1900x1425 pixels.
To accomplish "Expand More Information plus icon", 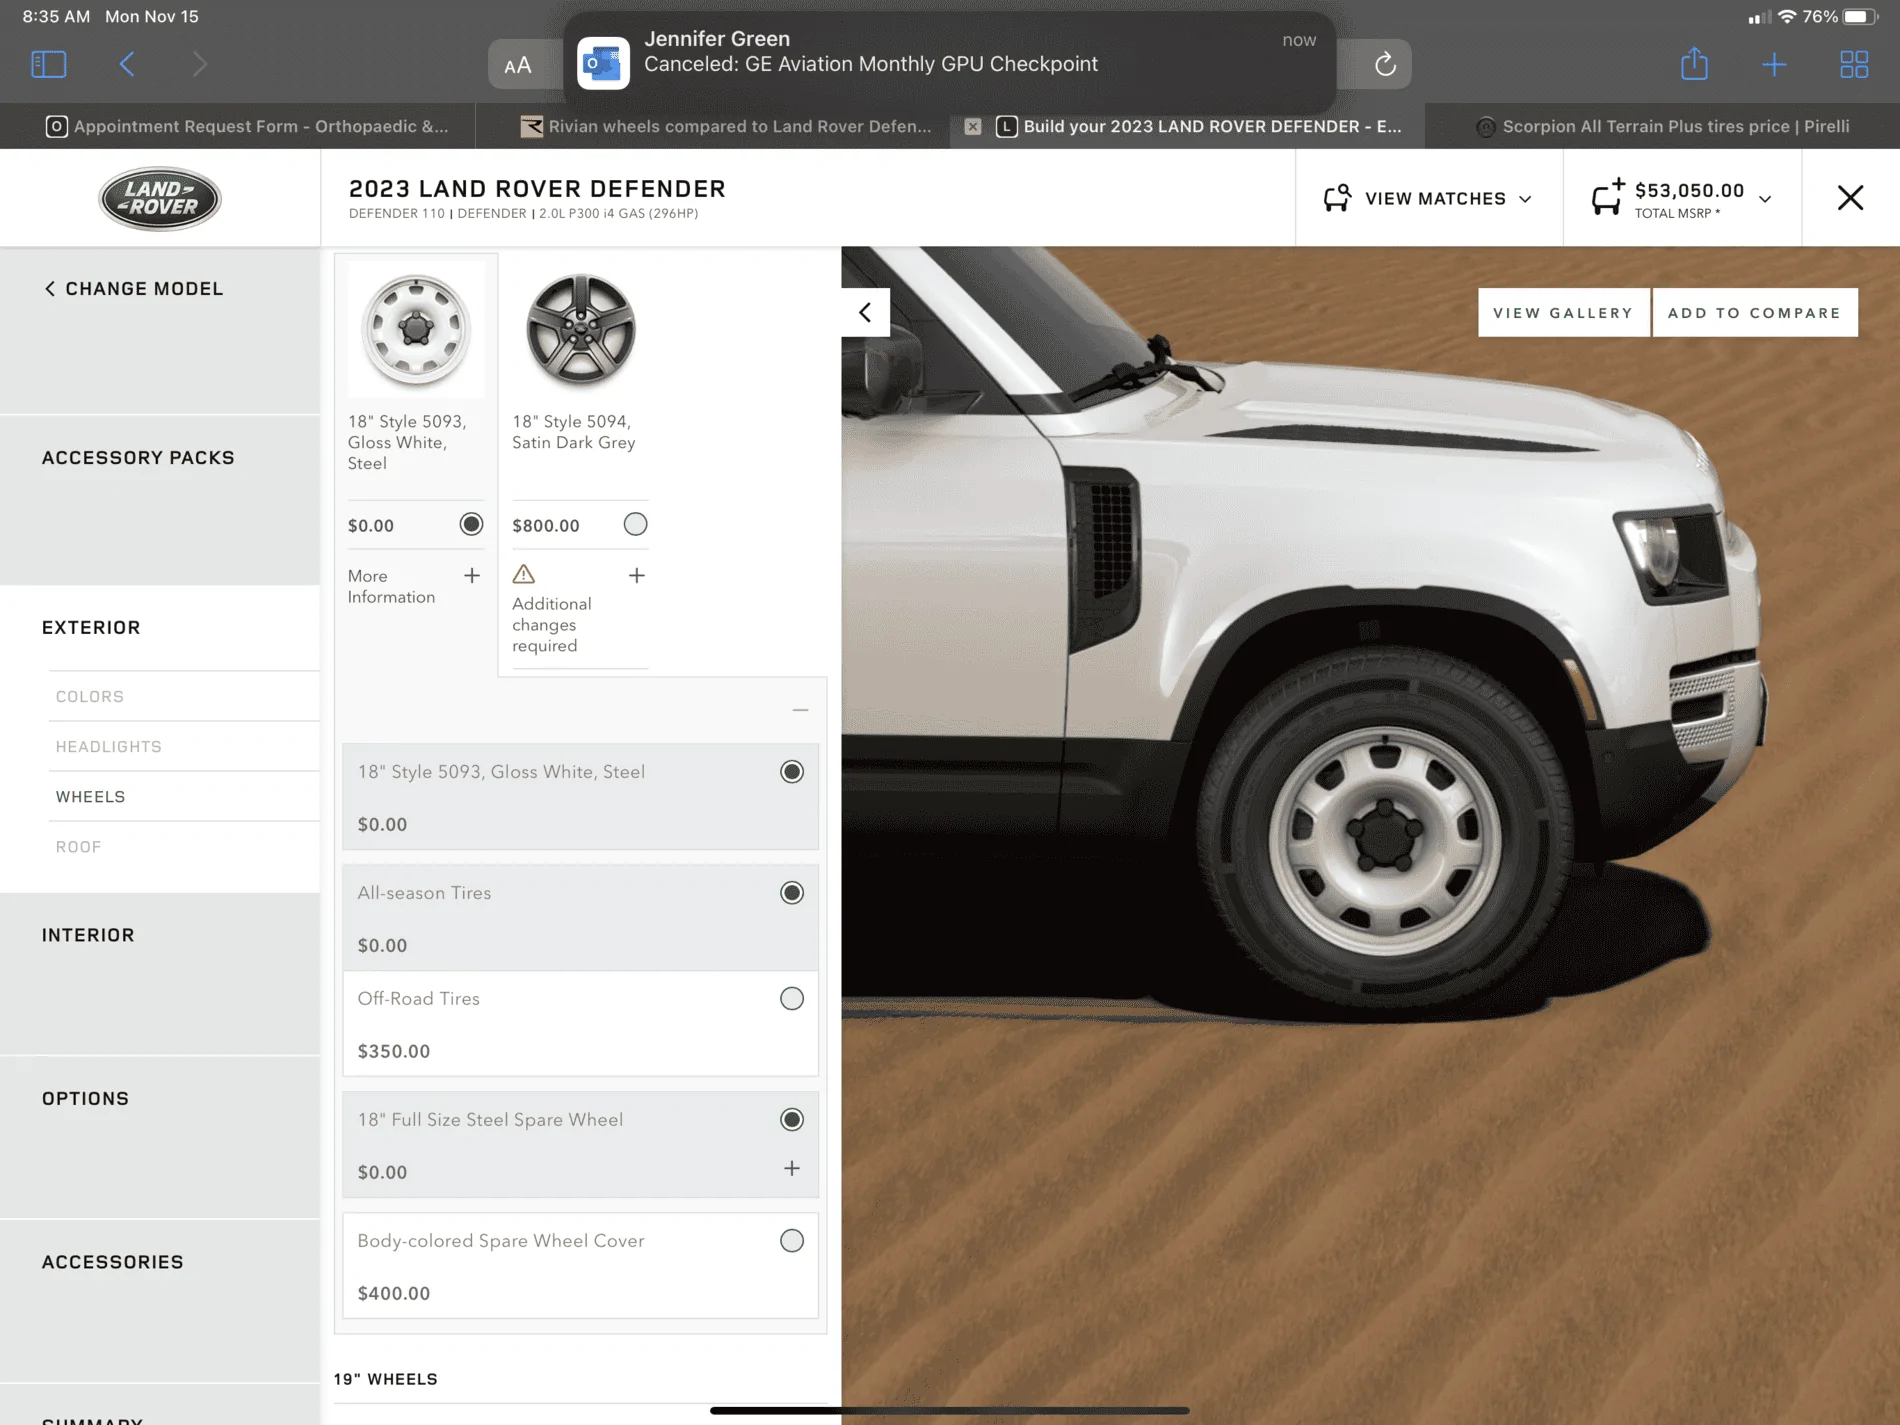I will [472, 576].
